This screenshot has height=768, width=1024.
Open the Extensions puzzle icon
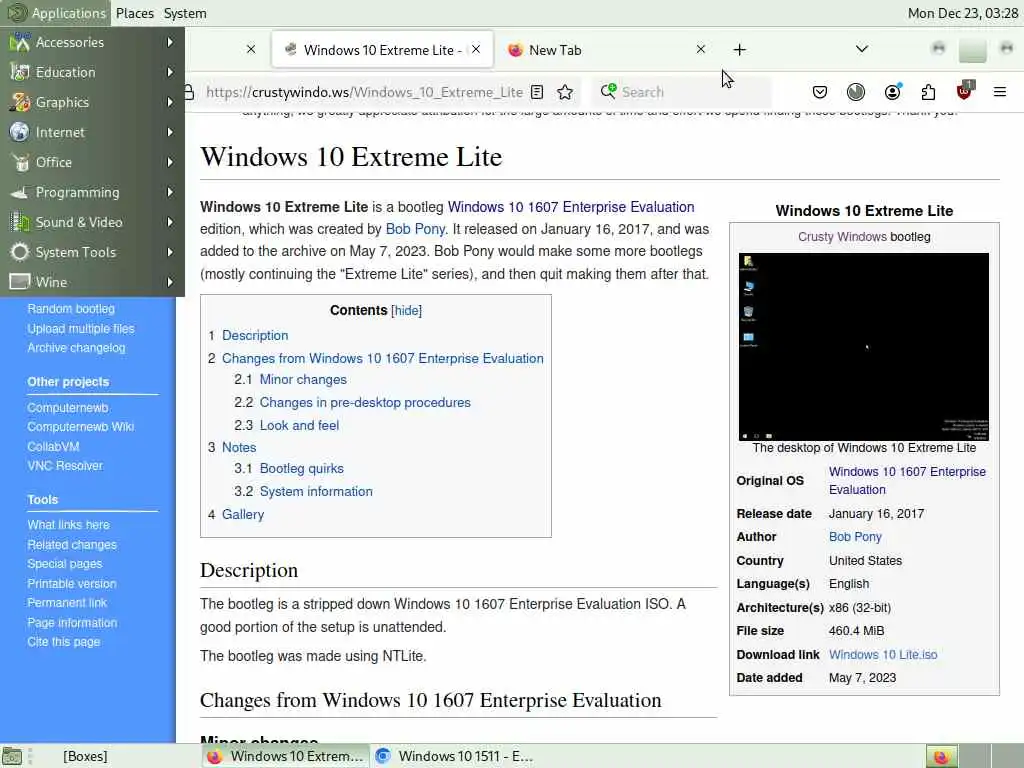pyautogui.click(x=928, y=92)
